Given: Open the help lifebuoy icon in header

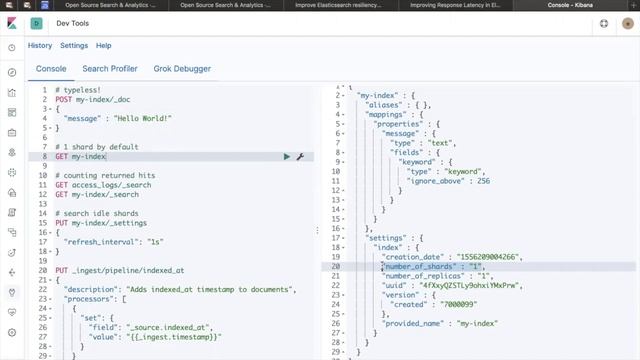Looking at the screenshot, I should coord(604,24).
